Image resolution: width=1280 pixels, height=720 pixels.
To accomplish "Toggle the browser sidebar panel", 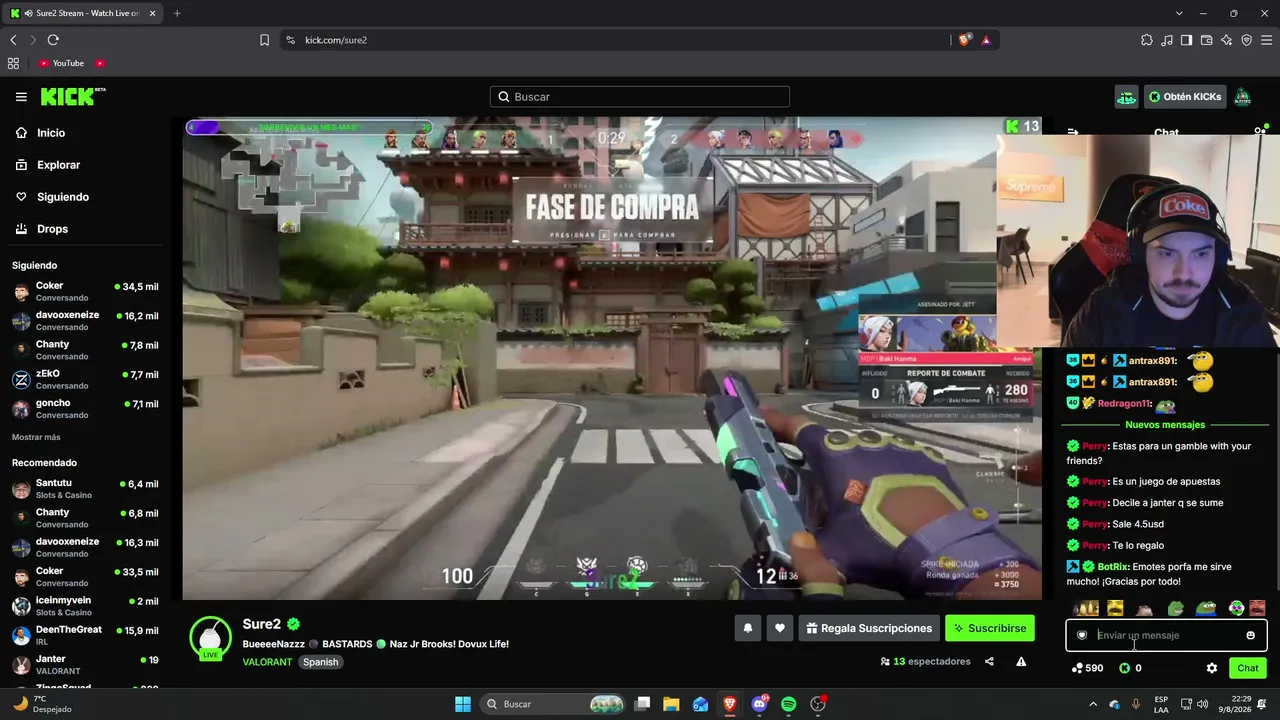I will 1186,40.
